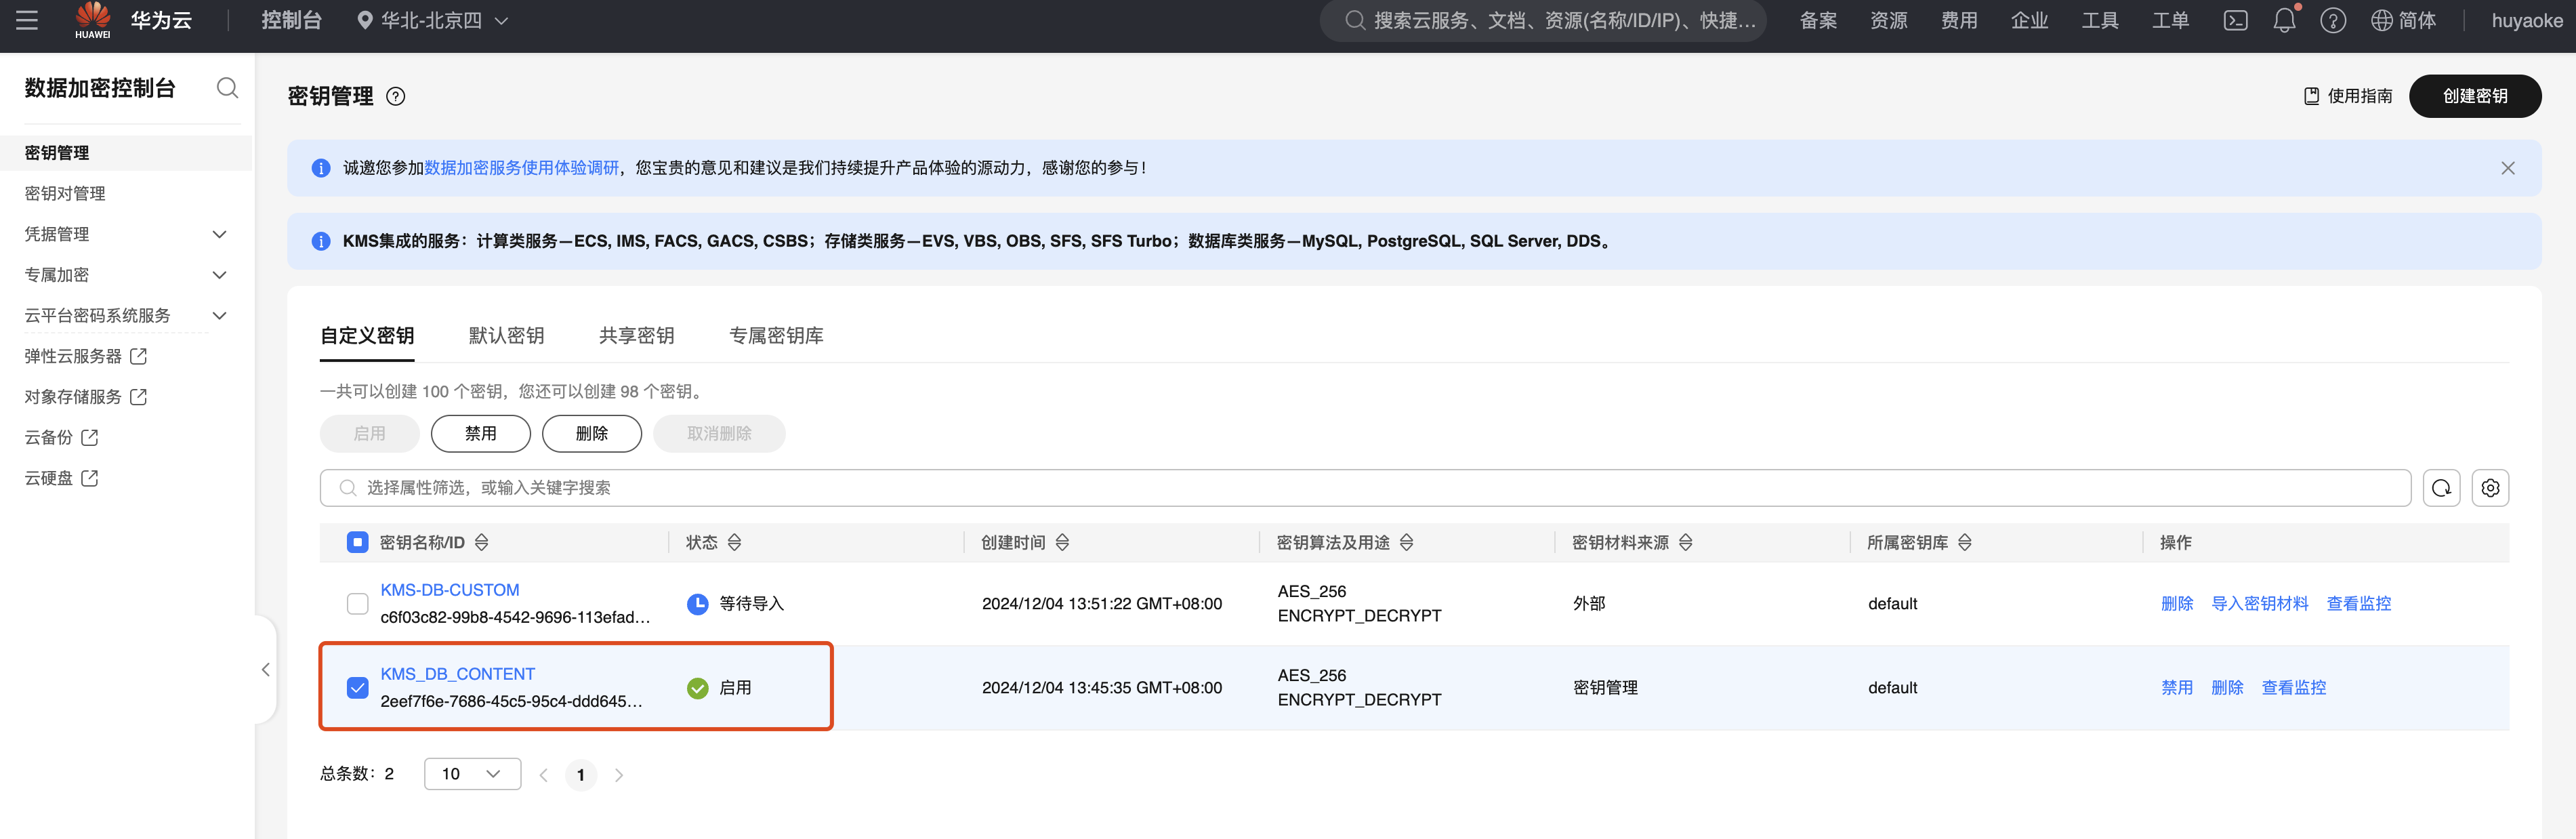Select page number 1

pos(581,775)
